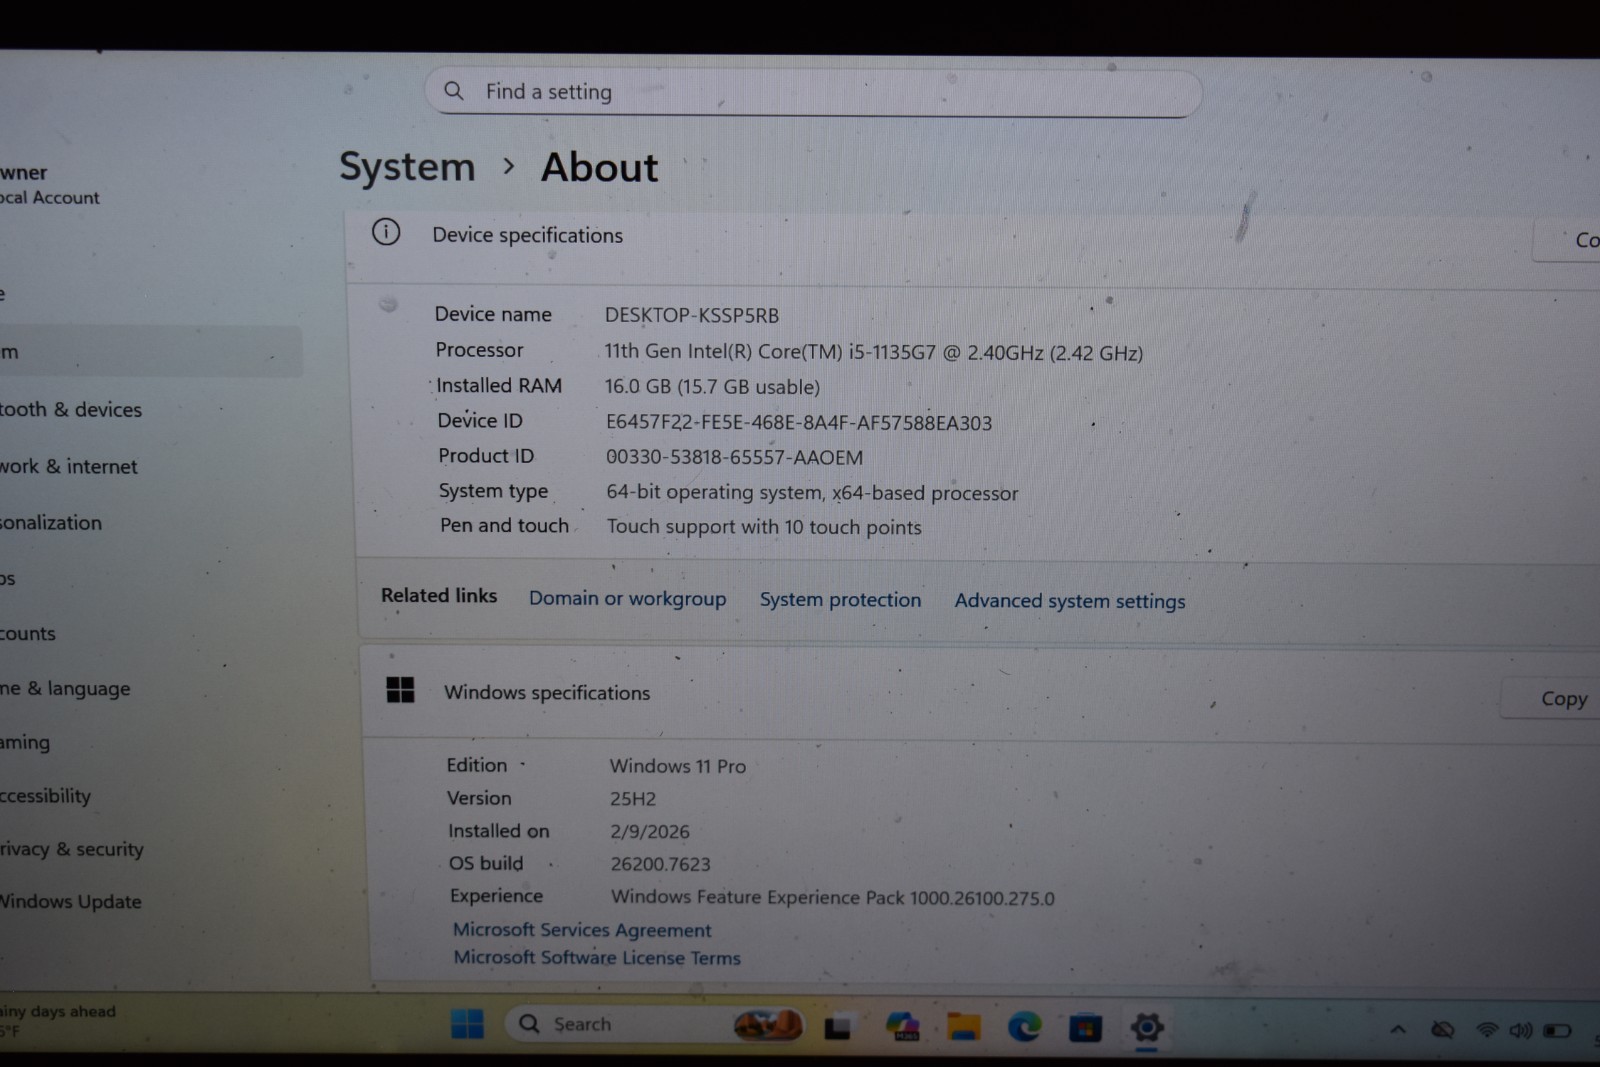Click the magnifier icon in Find a setting
The image size is (1600, 1067).
coord(454,91)
